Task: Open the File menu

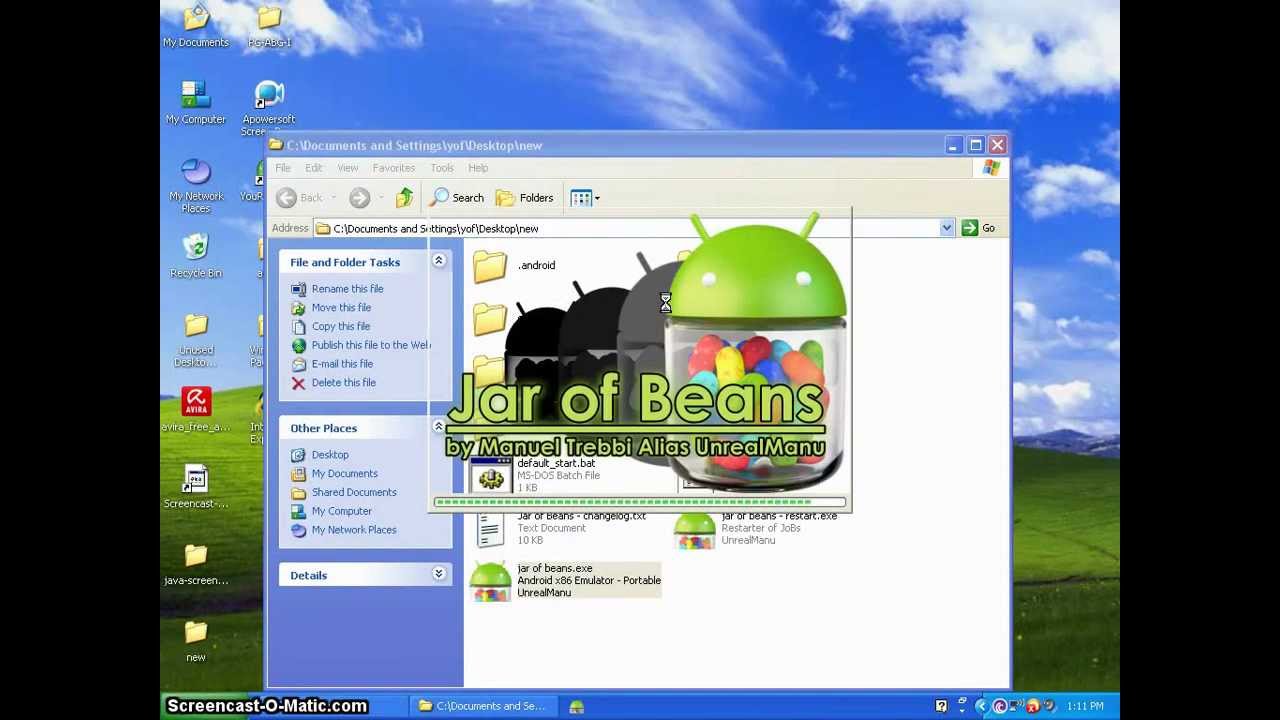Action: [283, 168]
